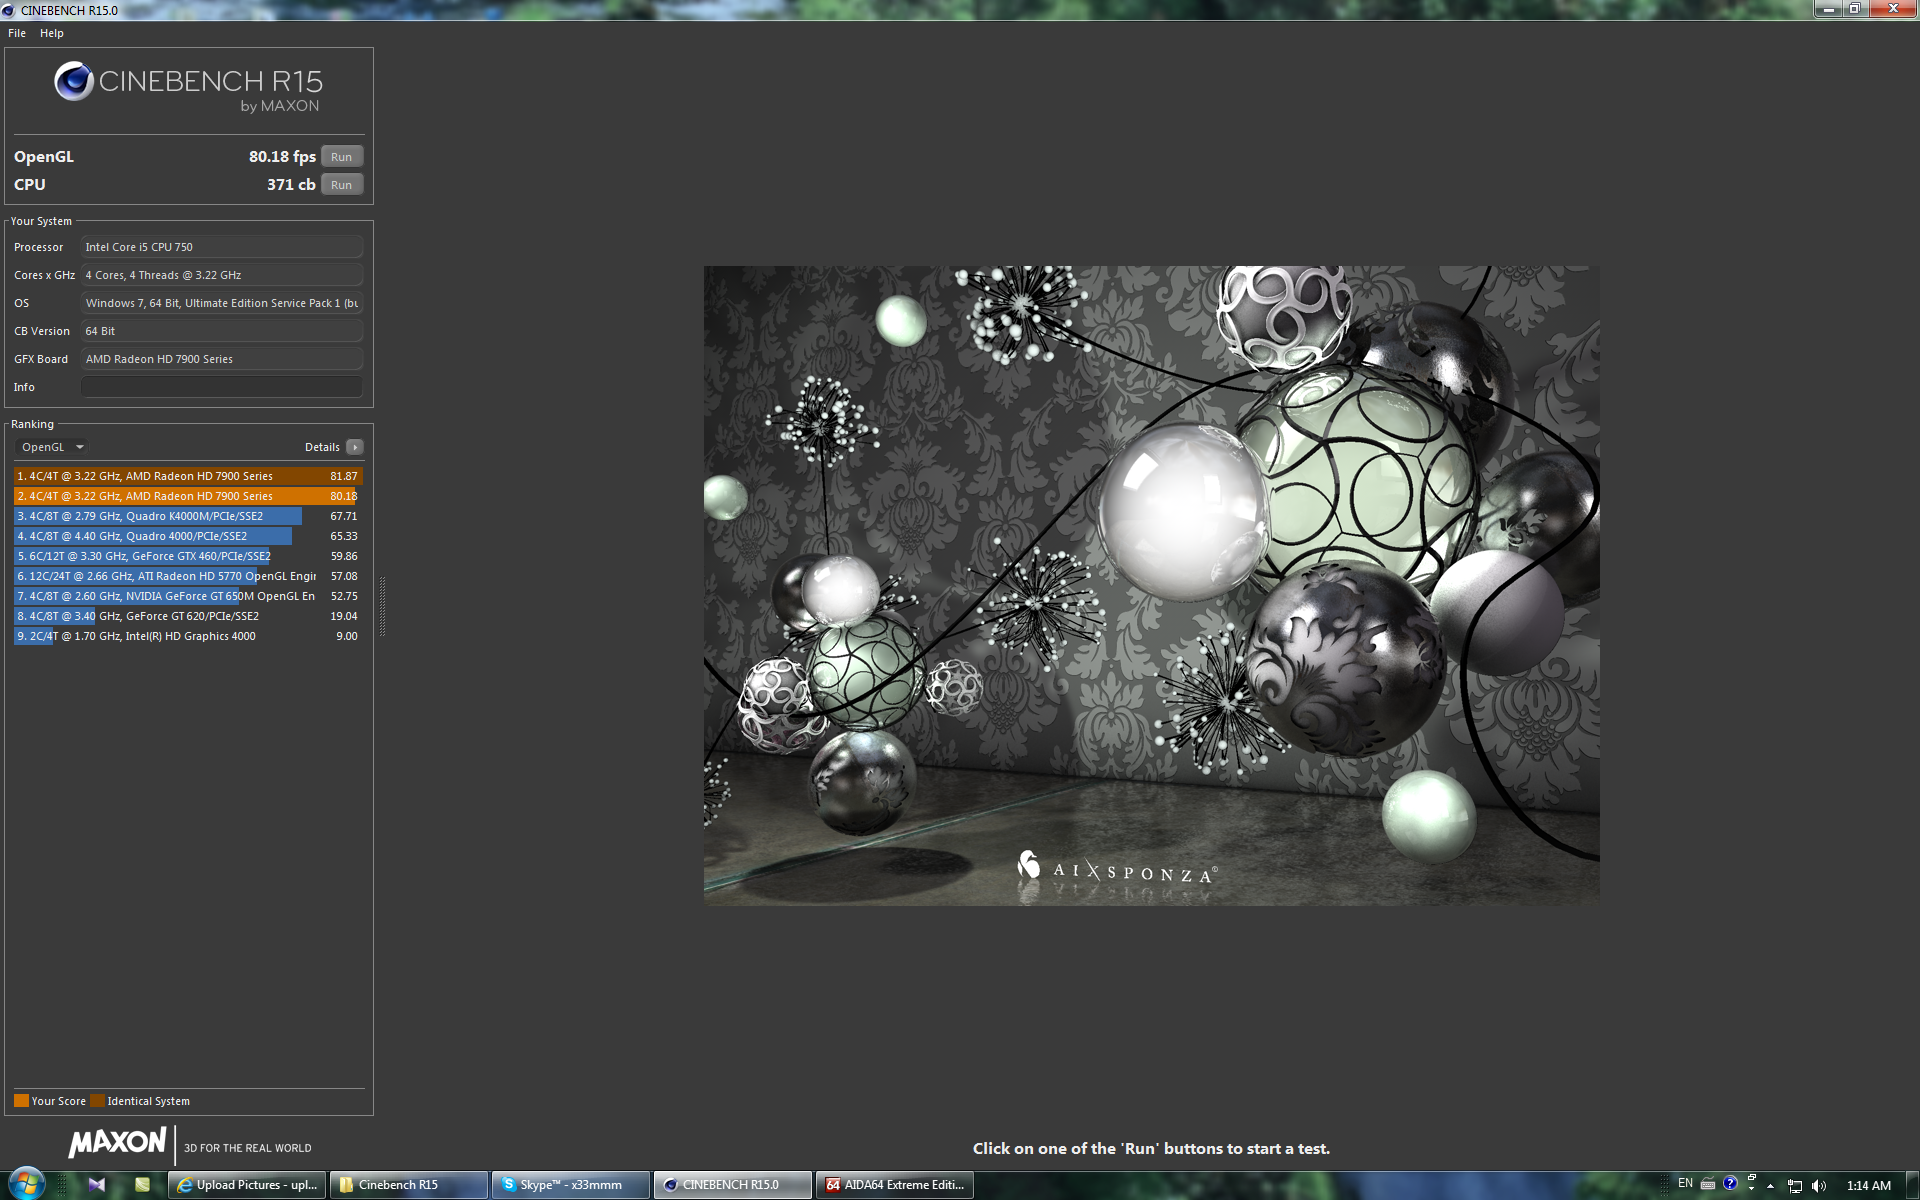Click the network tray icon
Viewport: 1920px width, 1200px height.
click(x=1795, y=1186)
